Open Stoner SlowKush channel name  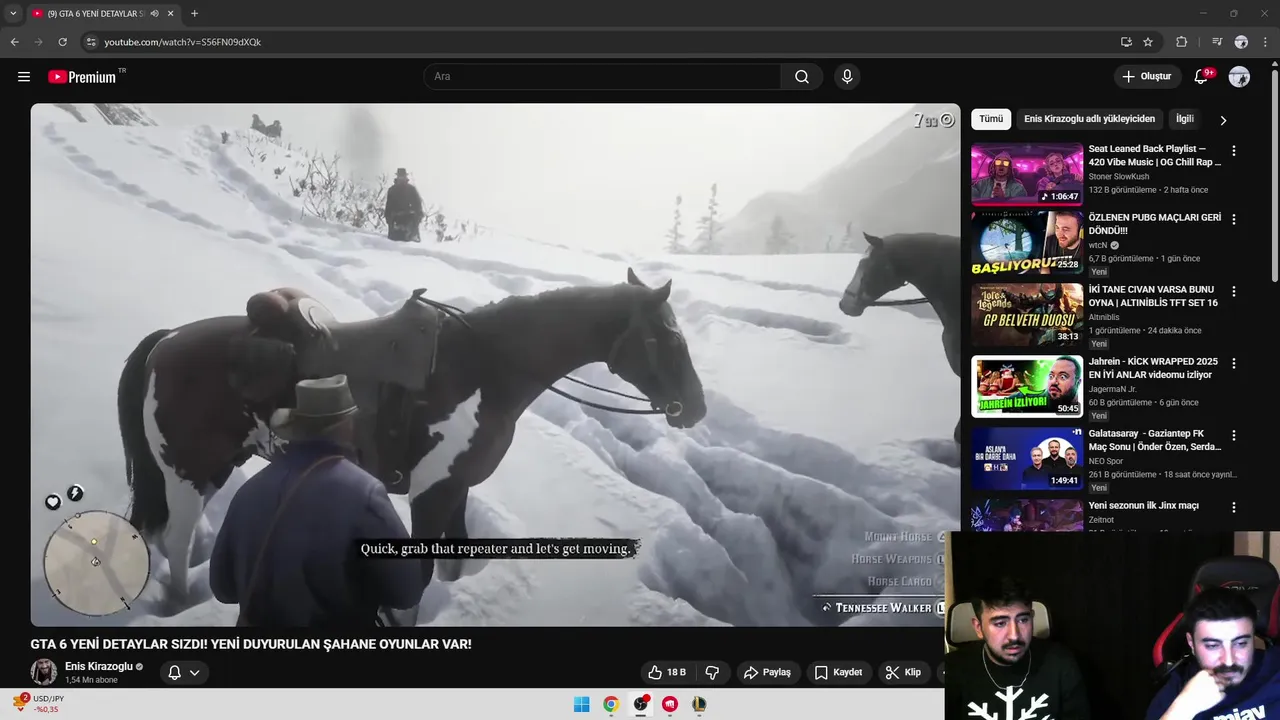(1119, 177)
